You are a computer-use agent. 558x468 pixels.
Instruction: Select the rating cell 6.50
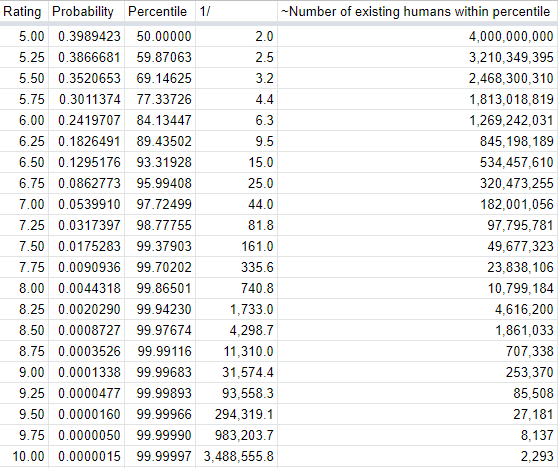(24, 162)
